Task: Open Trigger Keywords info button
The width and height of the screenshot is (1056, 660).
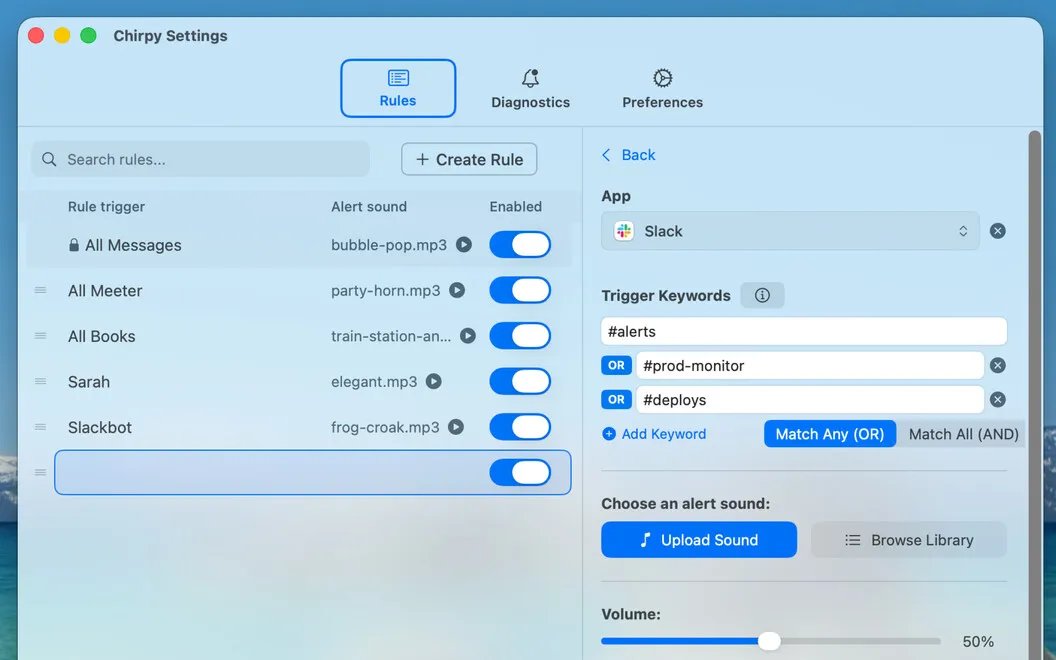Action: click(x=762, y=295)
